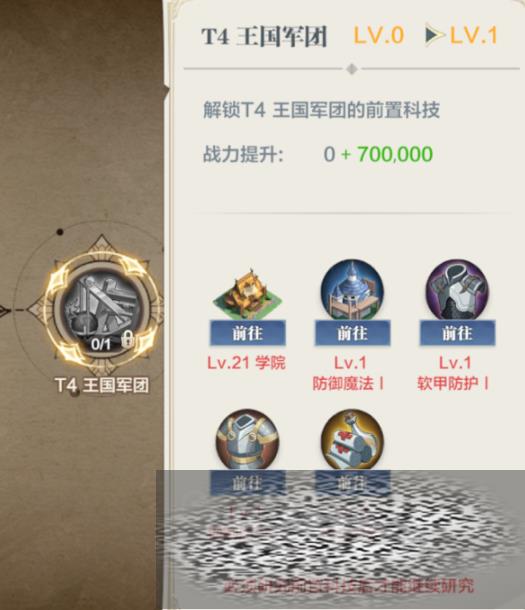The width and height of the screenshot is (525, 610).
Task: Click 前往 under the bandage roll icon
Action: point(352,483)
